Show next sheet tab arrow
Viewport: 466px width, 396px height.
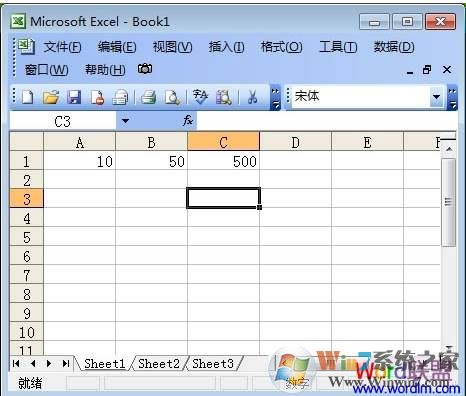(x=49, y=363)
